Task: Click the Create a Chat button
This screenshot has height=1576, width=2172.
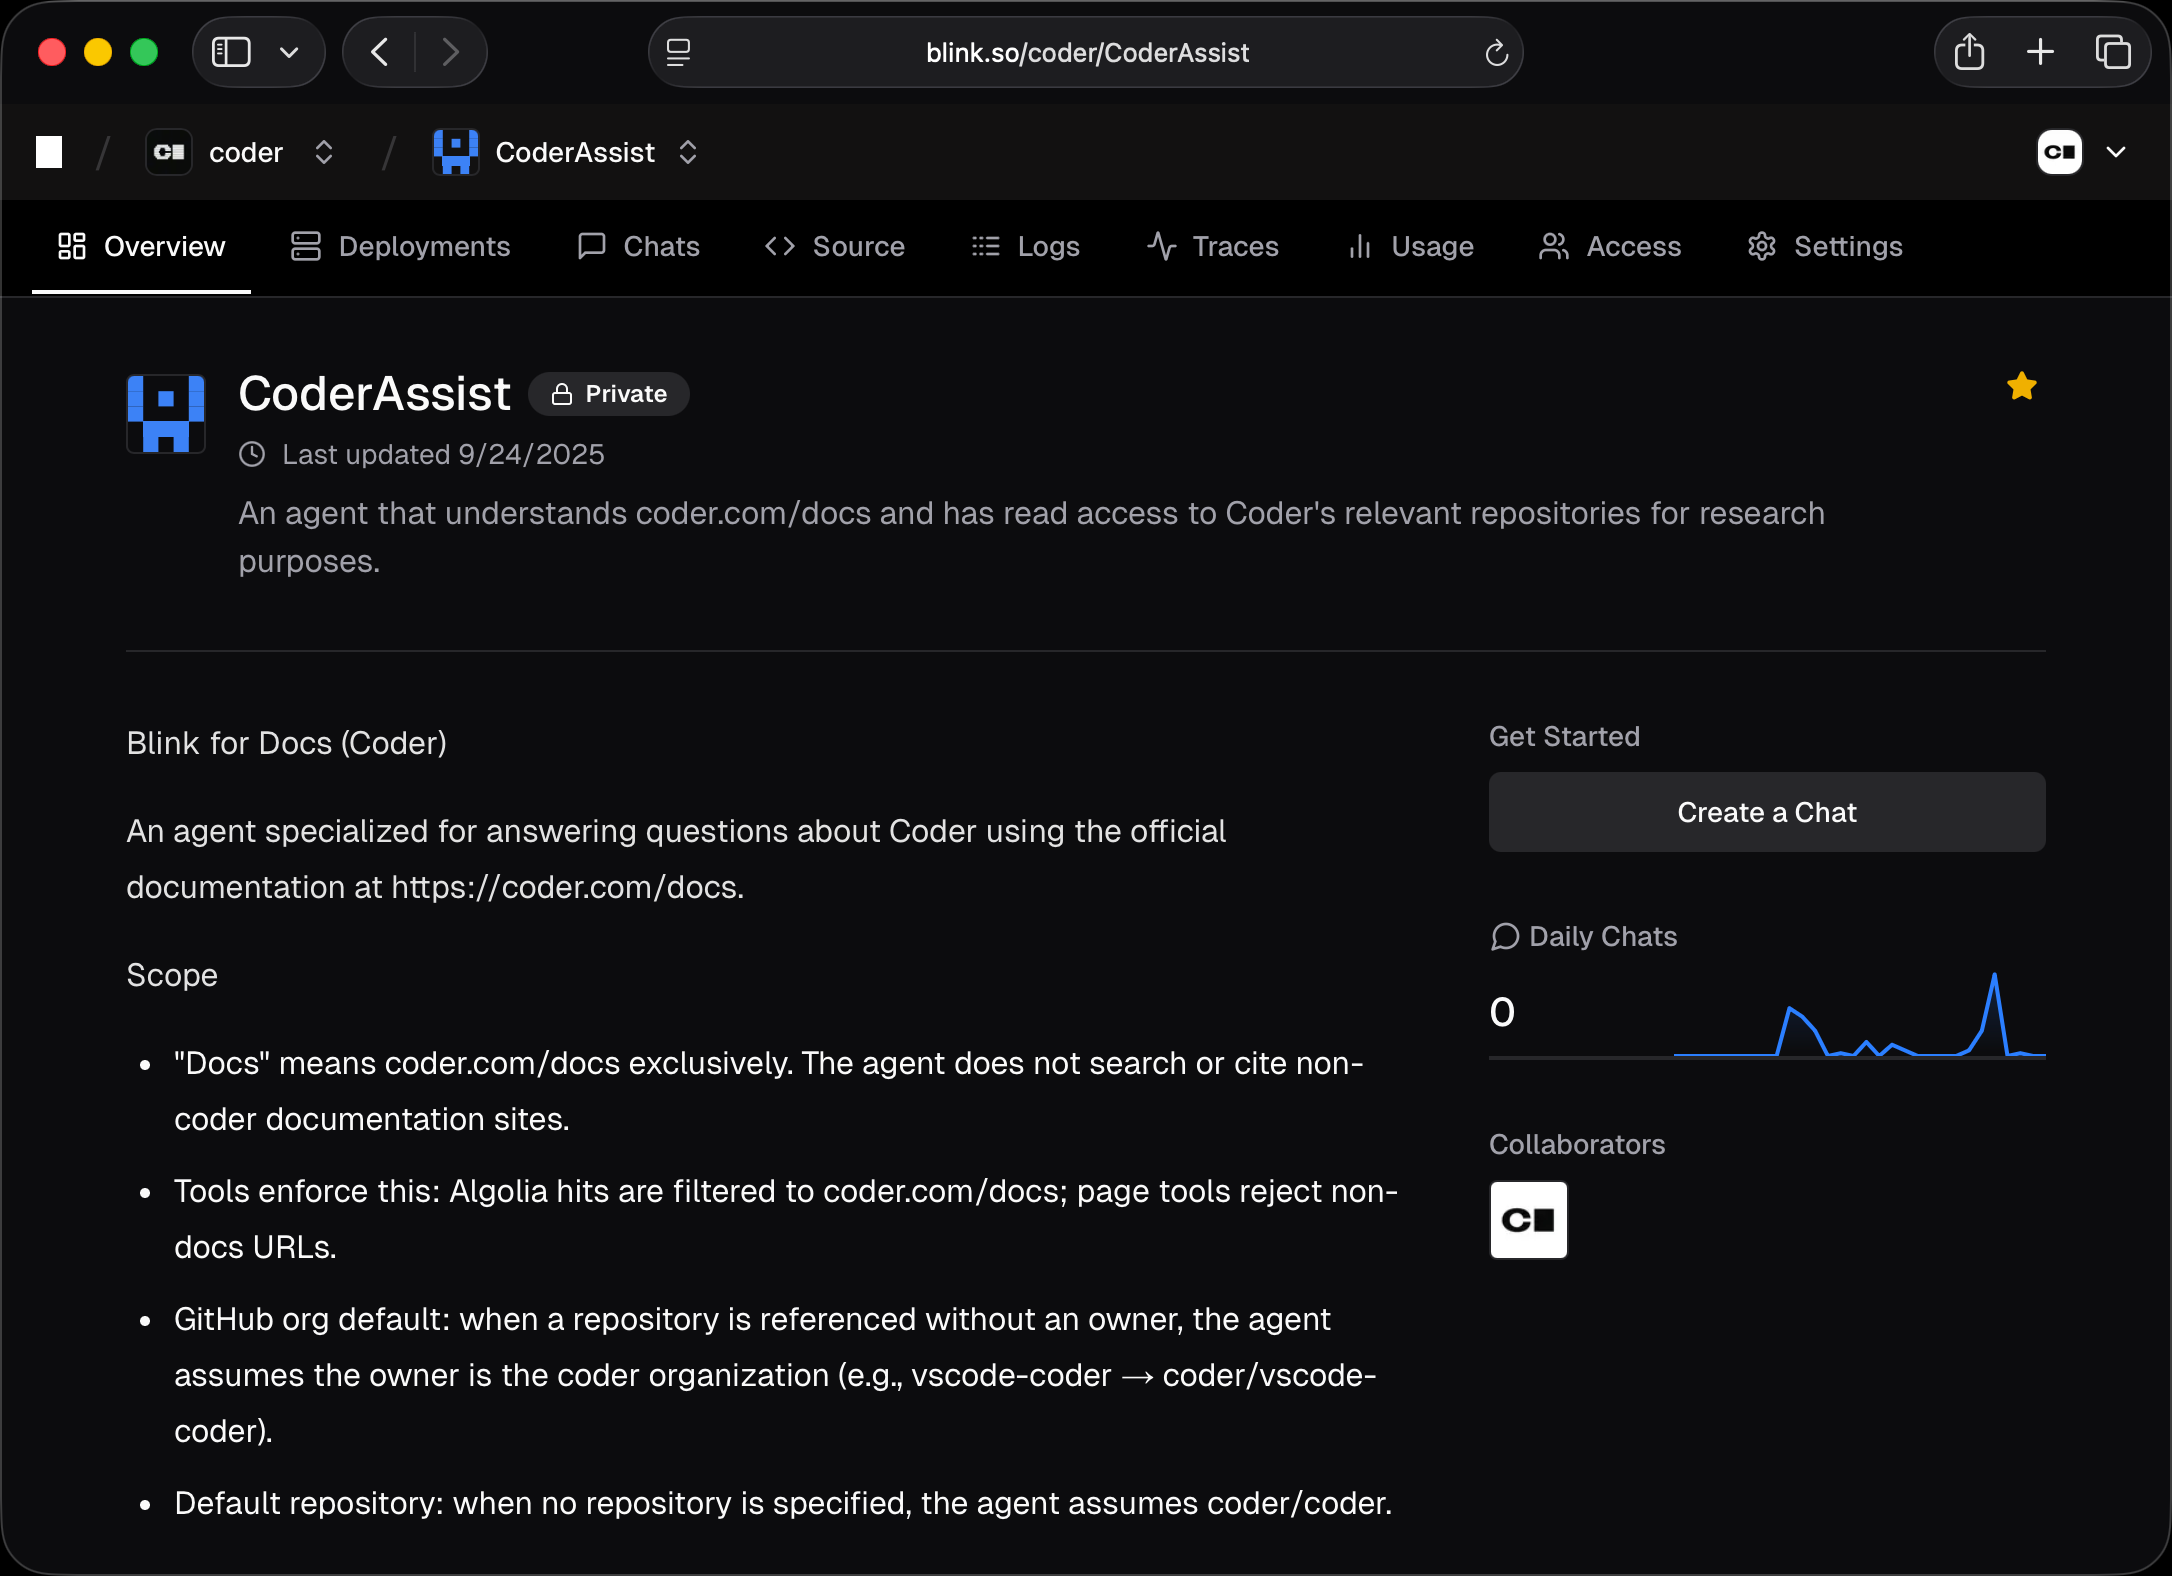Action: coord(1766,812)
